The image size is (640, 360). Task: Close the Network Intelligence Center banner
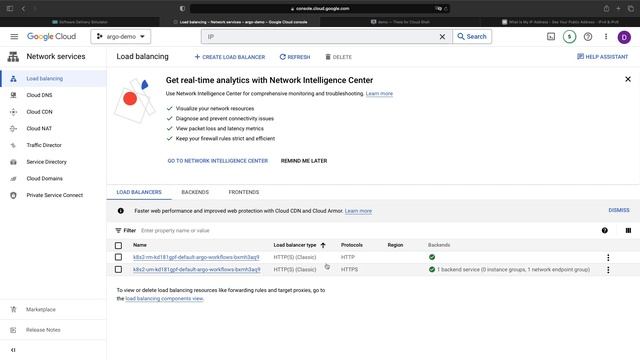point(628,79)
